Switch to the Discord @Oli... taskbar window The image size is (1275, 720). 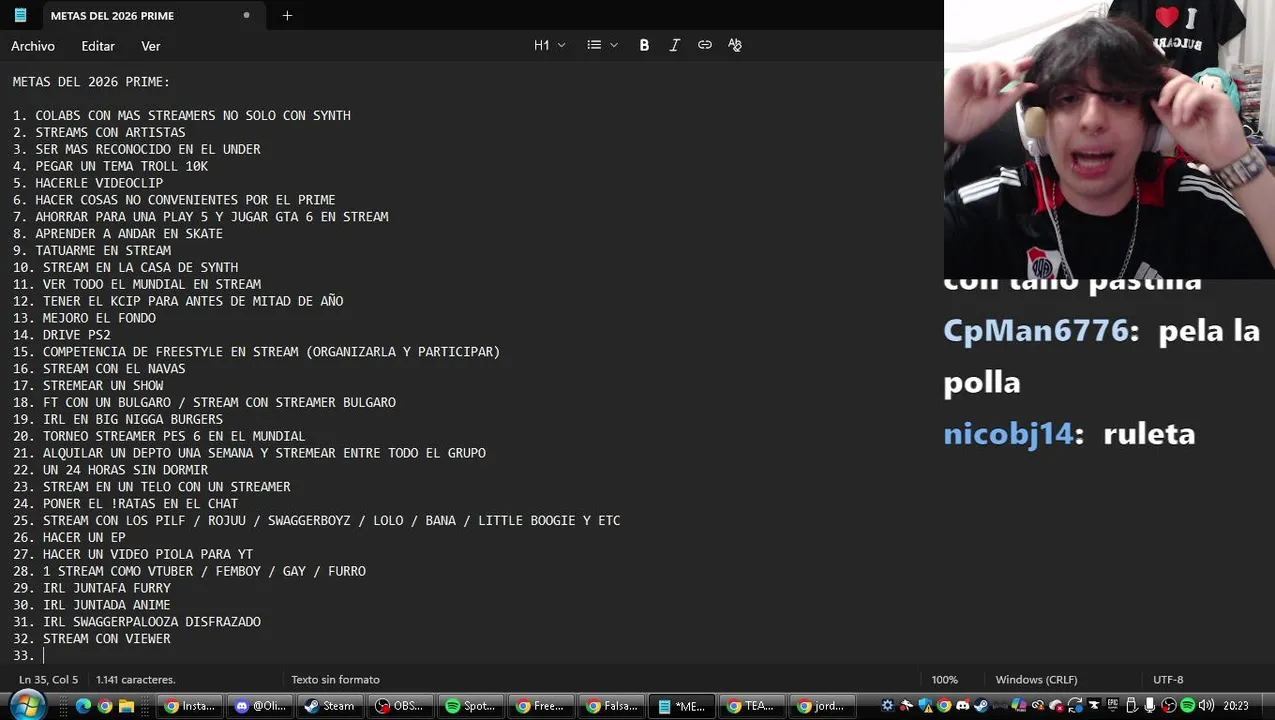pos(260,706)
